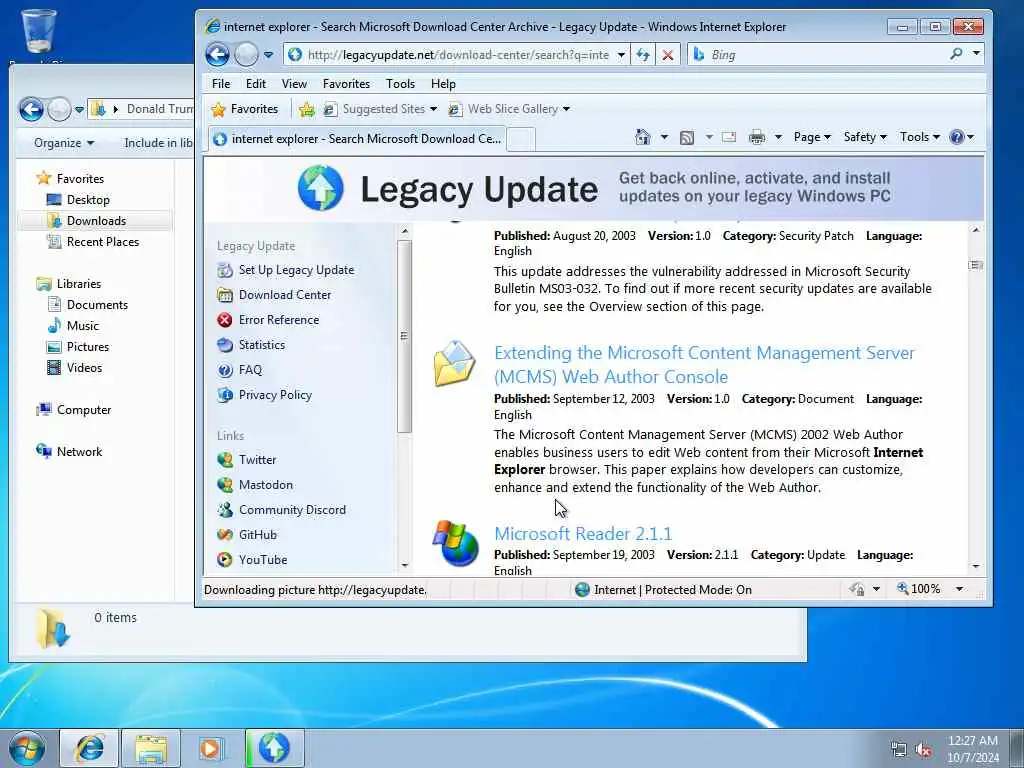The image size is (1024, 768).
Task: Select Desktop in Explorer navigation pane
Action: (x=87, y=200)
